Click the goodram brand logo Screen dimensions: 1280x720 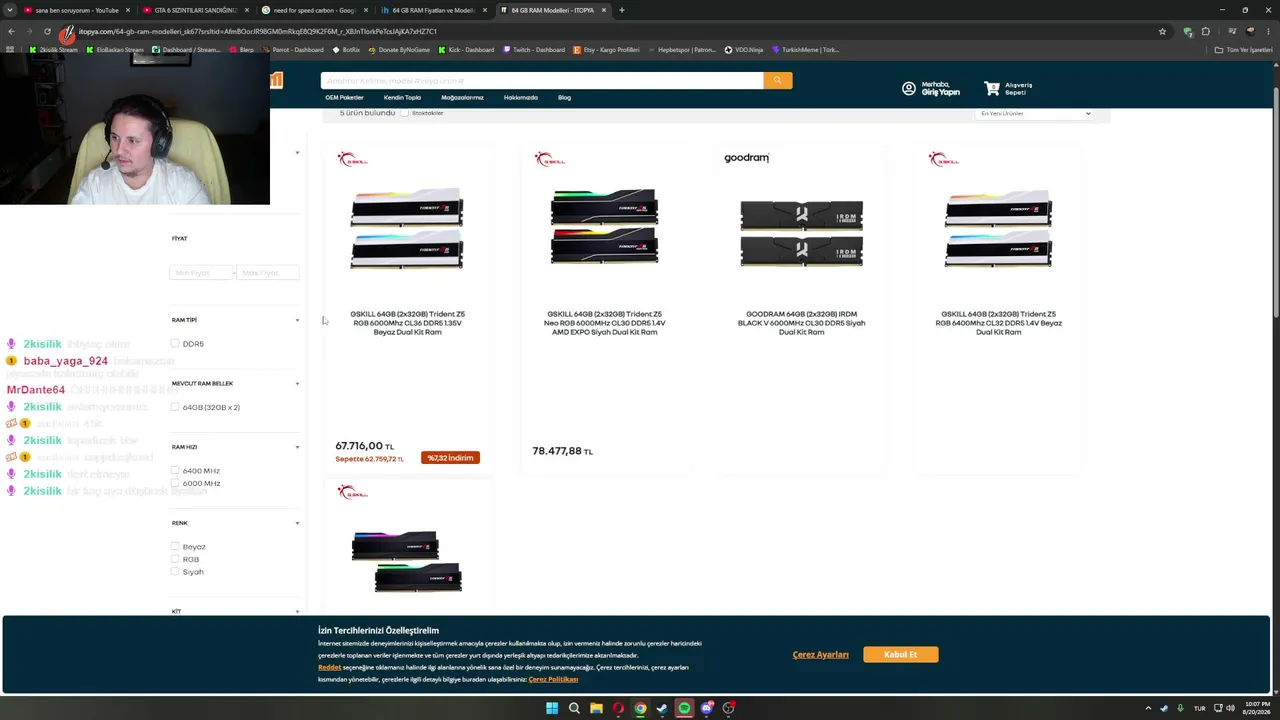[746, 158]
